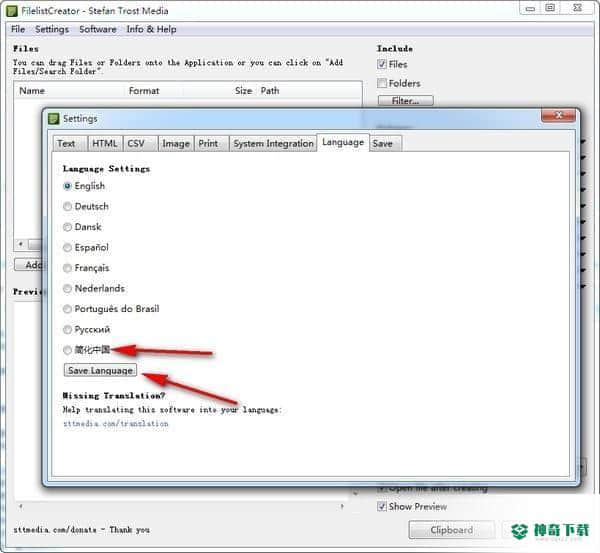The width and height of the screenshot is (600, 553).
Task: Click the preview pane right scroll arrow
Action: pos(342,506)
